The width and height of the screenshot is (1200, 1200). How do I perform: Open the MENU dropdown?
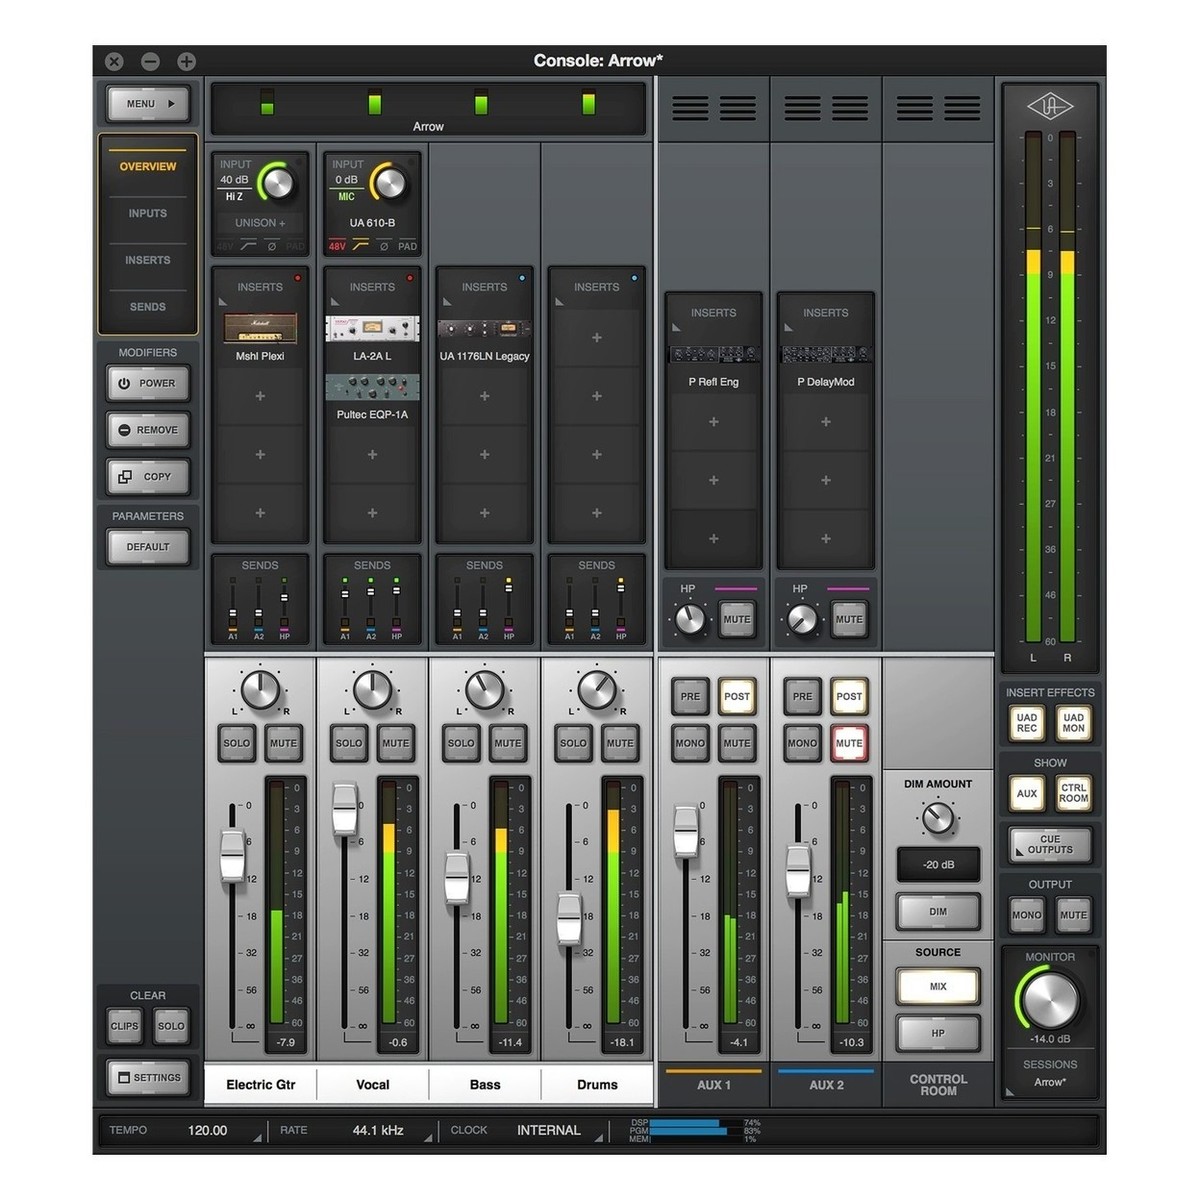click(x=148, y=103)
